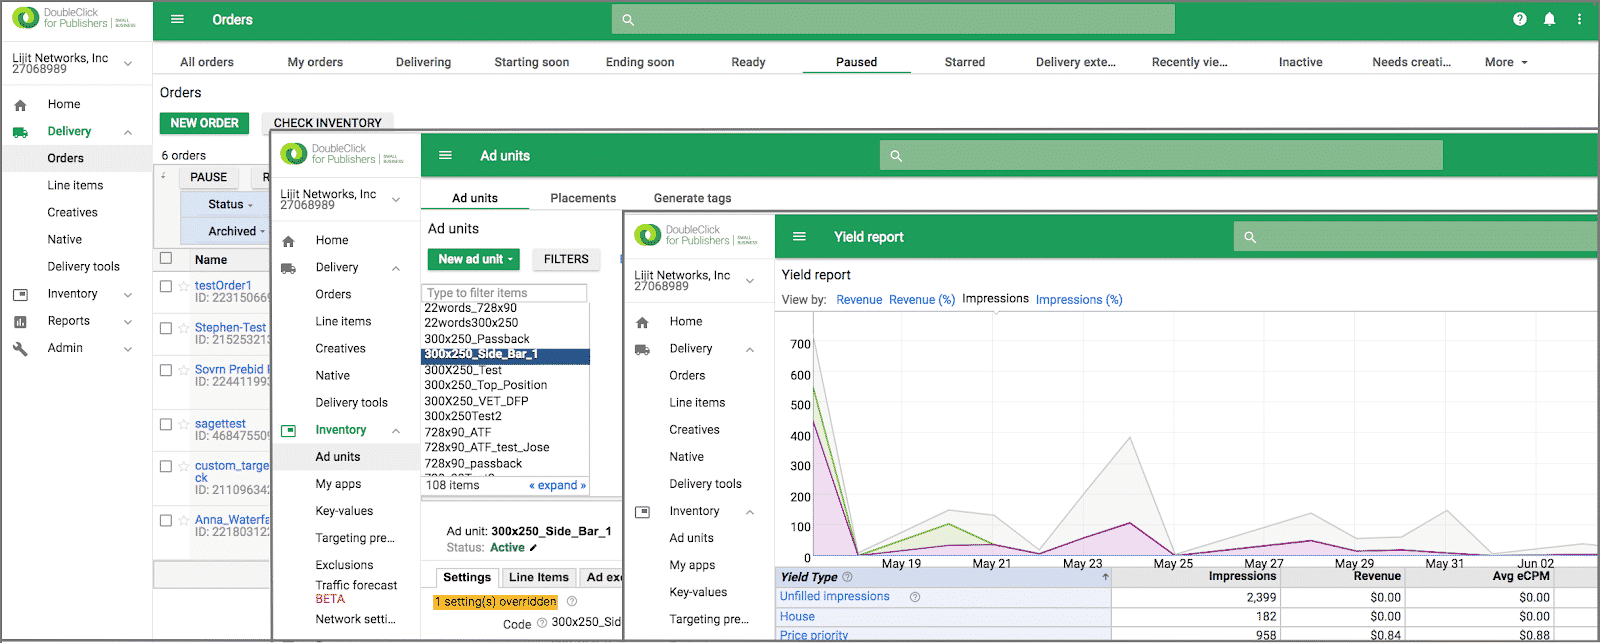The width and height of the screenshot is (1600, 643).
Task: Star the testOrder1 order
Action: click(x=184, y=287)
